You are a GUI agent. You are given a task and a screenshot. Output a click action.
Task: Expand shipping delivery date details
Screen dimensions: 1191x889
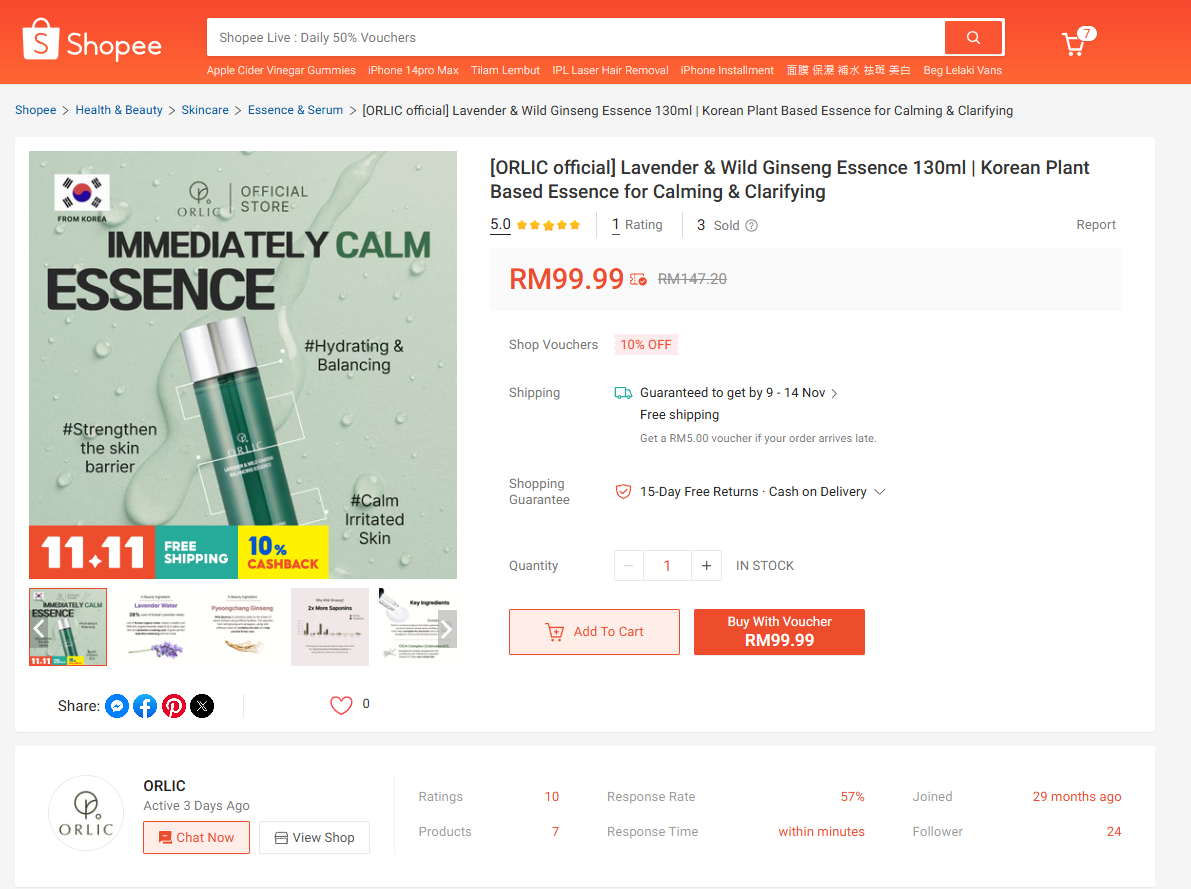835,394
